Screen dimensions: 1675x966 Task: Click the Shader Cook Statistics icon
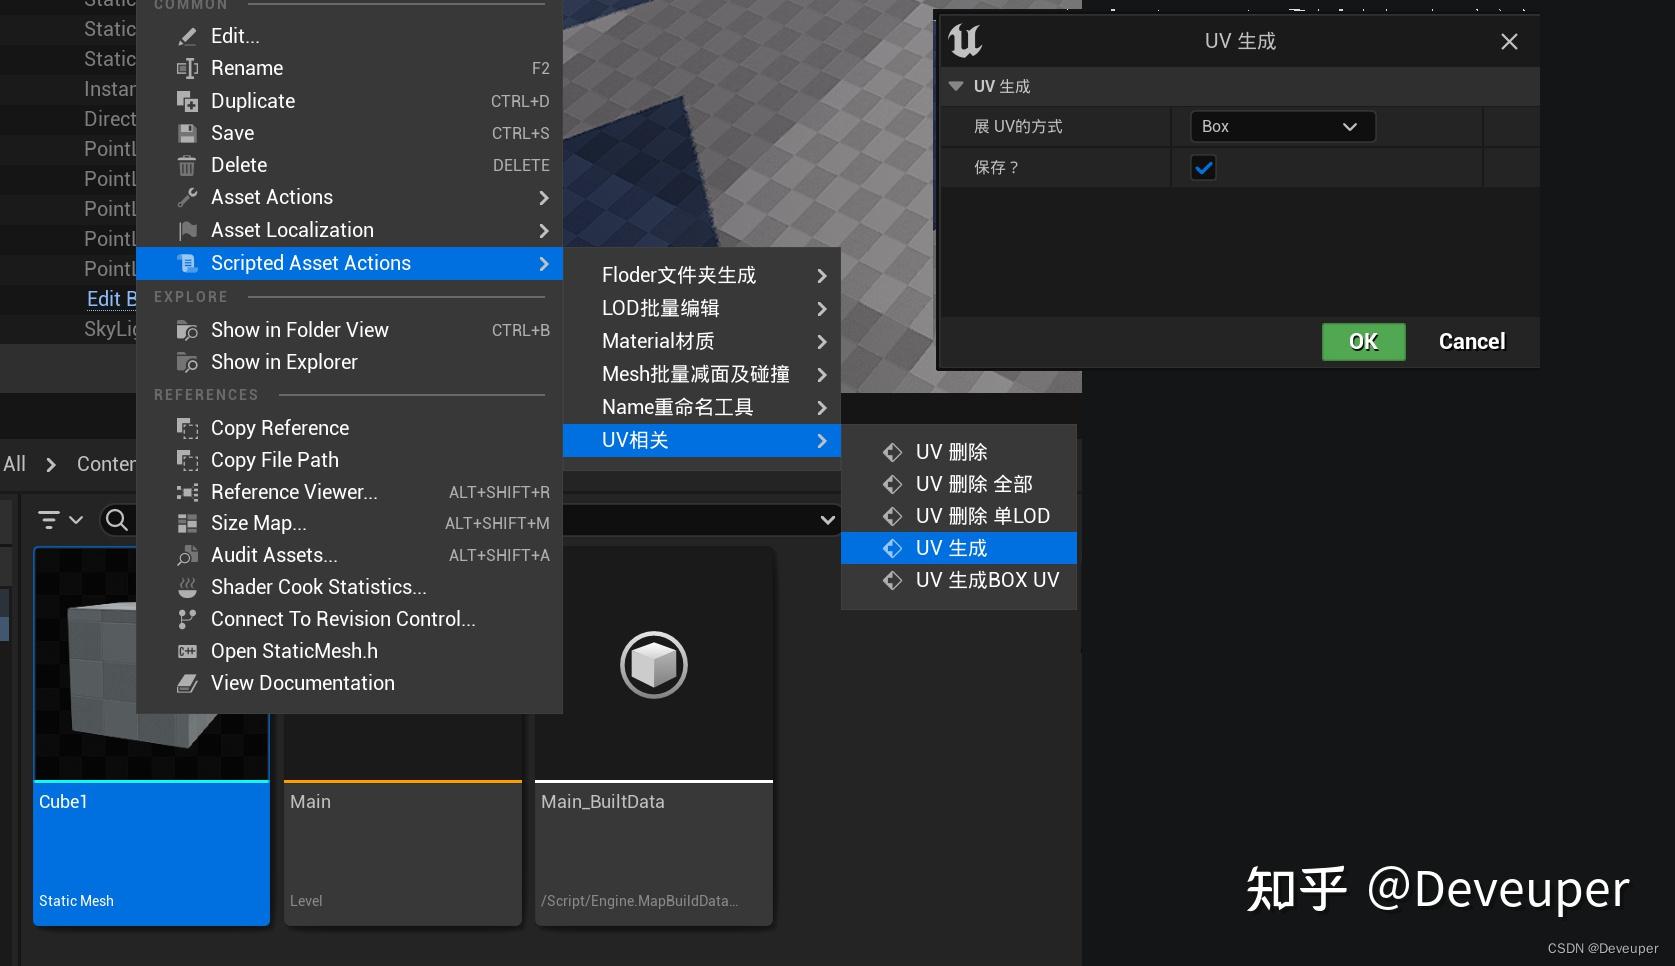(x=187, y=587)
